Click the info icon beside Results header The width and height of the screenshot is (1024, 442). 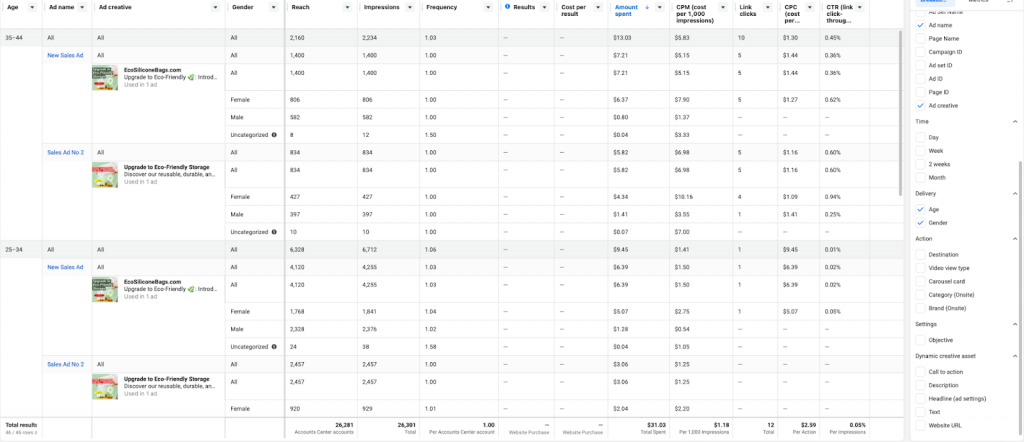click(507, 7)
